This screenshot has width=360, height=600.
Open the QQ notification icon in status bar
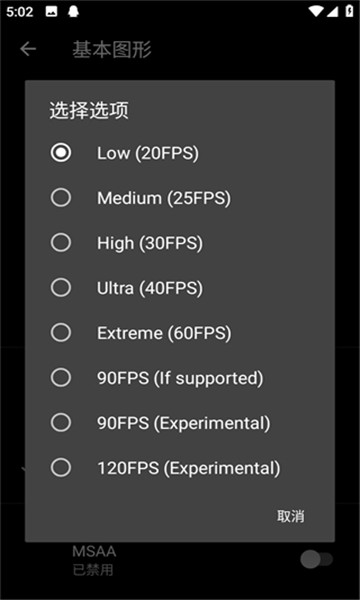click(73, 12)
